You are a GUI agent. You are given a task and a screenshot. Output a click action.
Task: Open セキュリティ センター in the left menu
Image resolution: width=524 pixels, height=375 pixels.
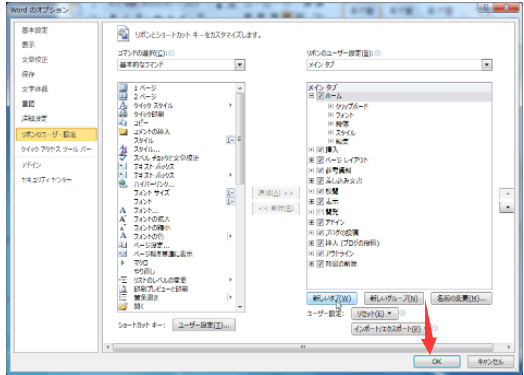pyautogui.click(x=46, y=180)
